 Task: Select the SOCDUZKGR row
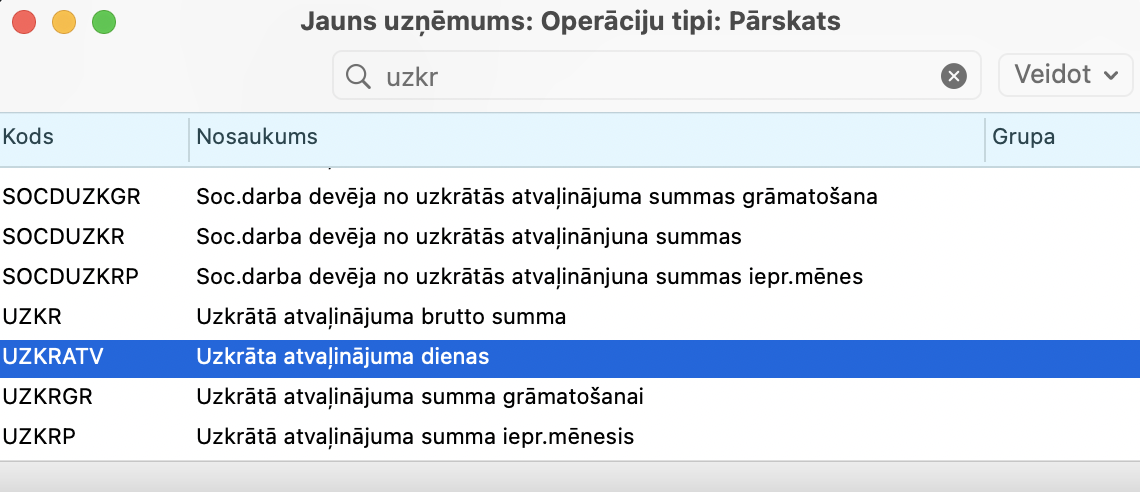pos(72,197)
